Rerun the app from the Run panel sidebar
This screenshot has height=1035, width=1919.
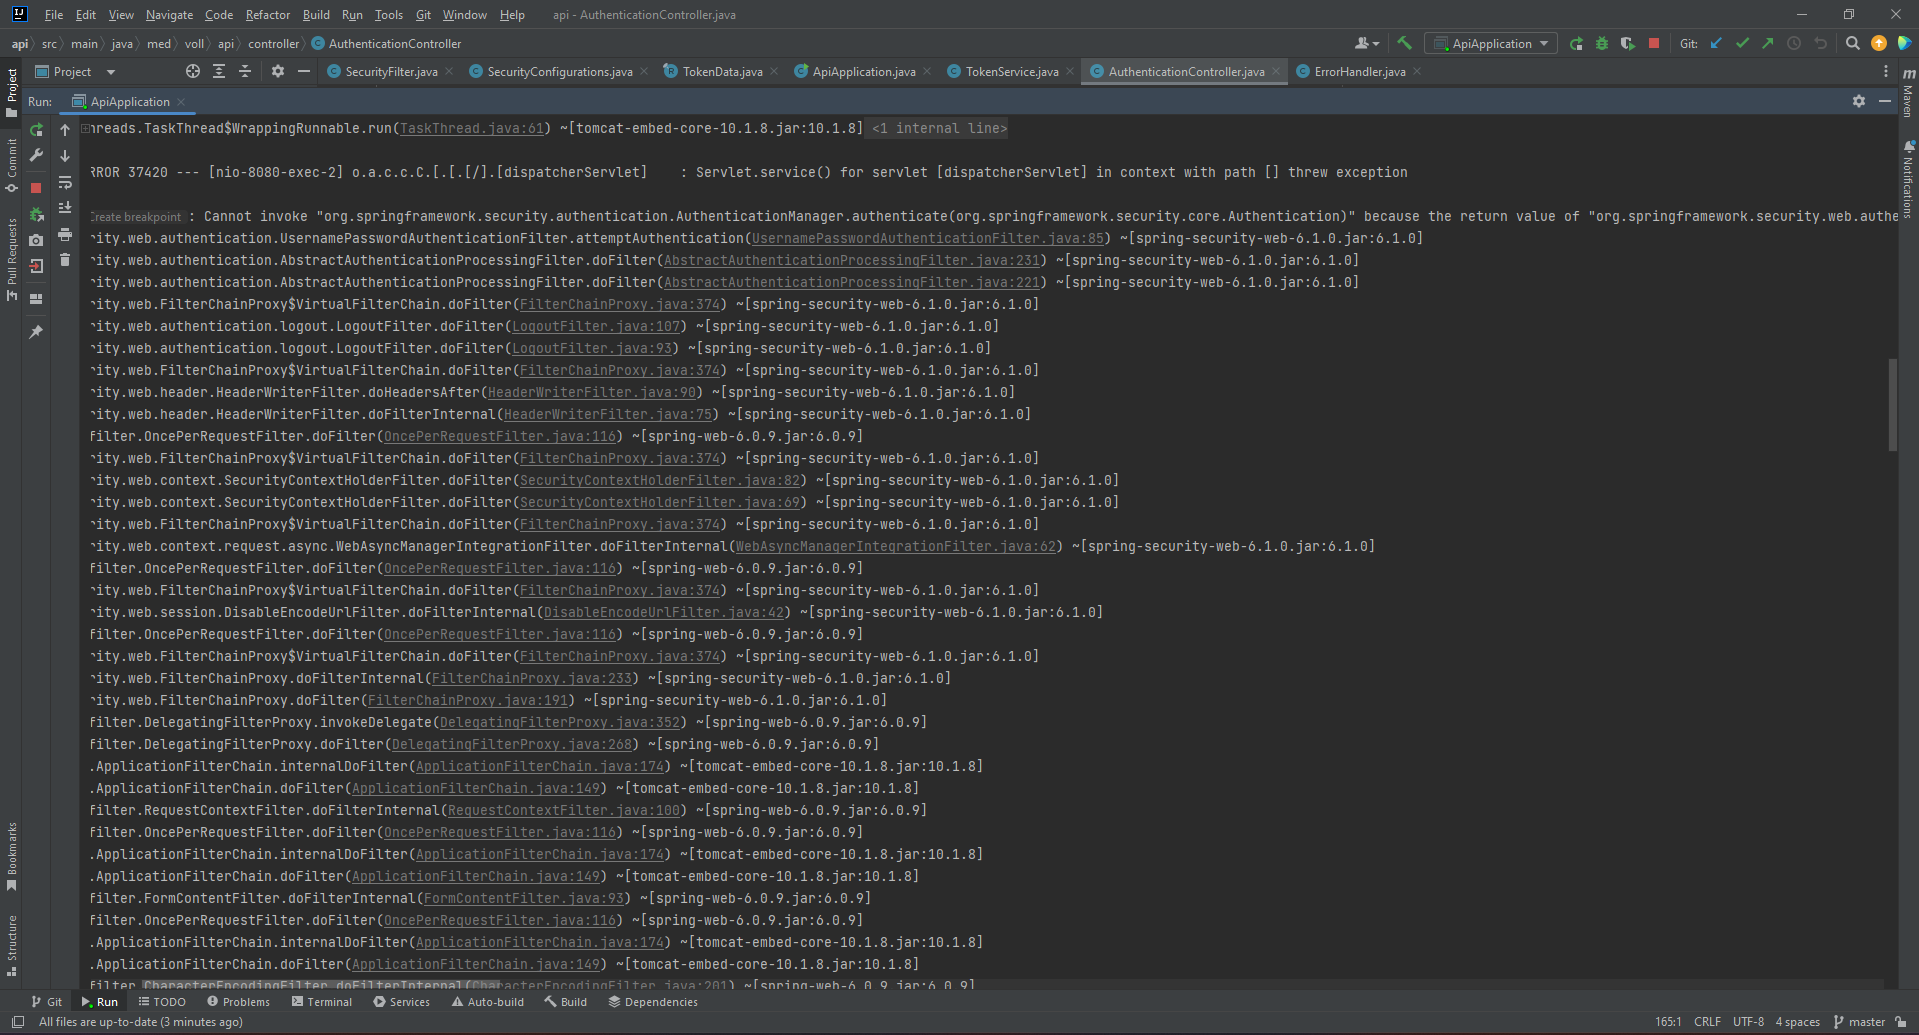pos(36,130)
